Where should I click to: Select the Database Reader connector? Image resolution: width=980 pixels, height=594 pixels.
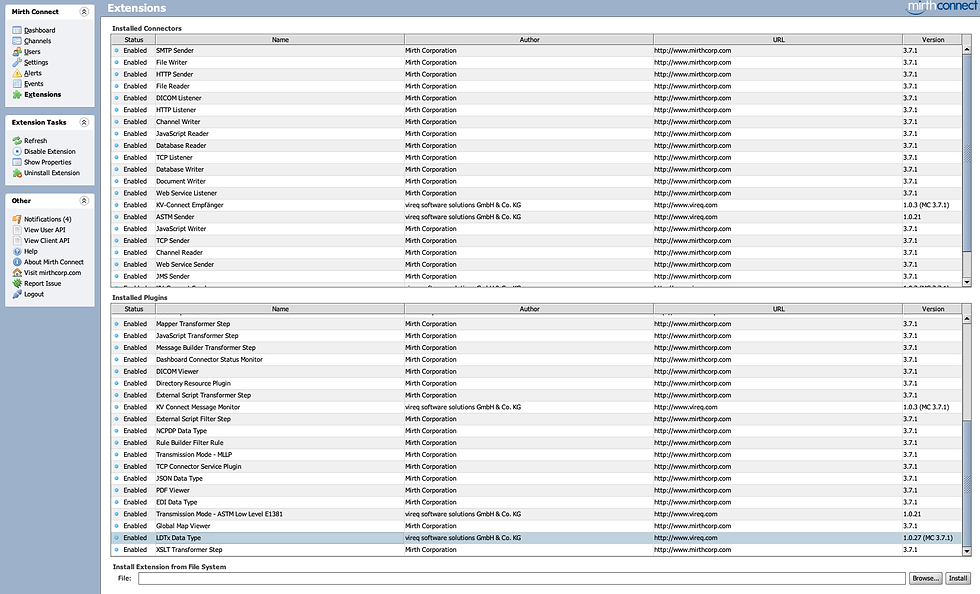point(537,146)
